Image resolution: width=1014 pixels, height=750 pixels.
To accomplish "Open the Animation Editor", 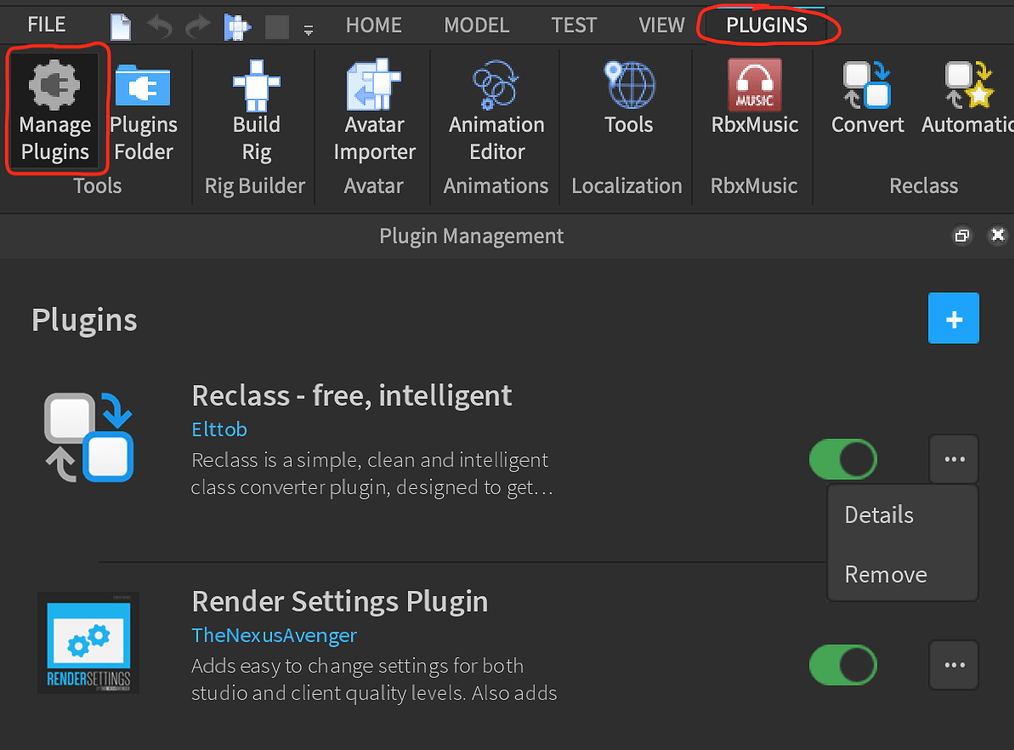I will 495,110.
